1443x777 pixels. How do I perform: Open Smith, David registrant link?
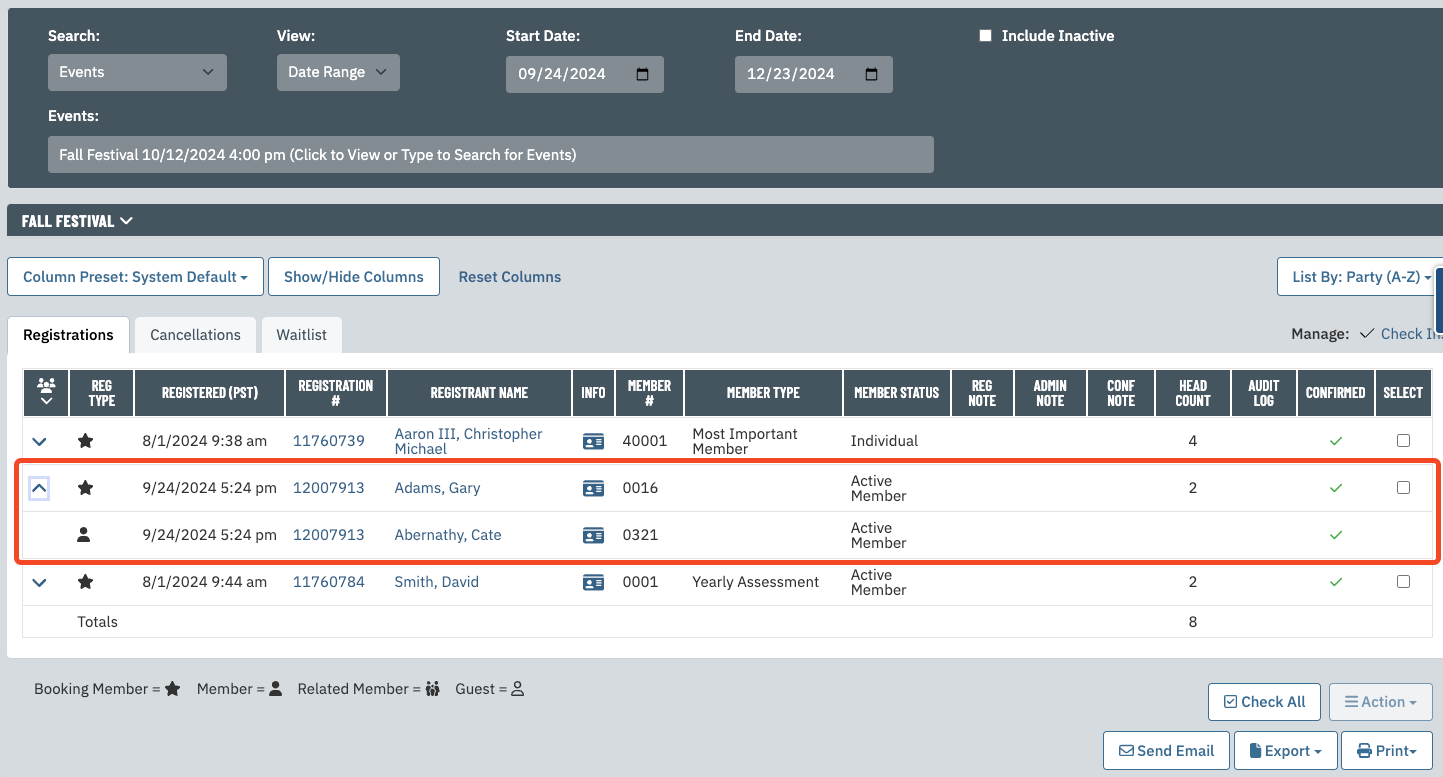point(437,582)
